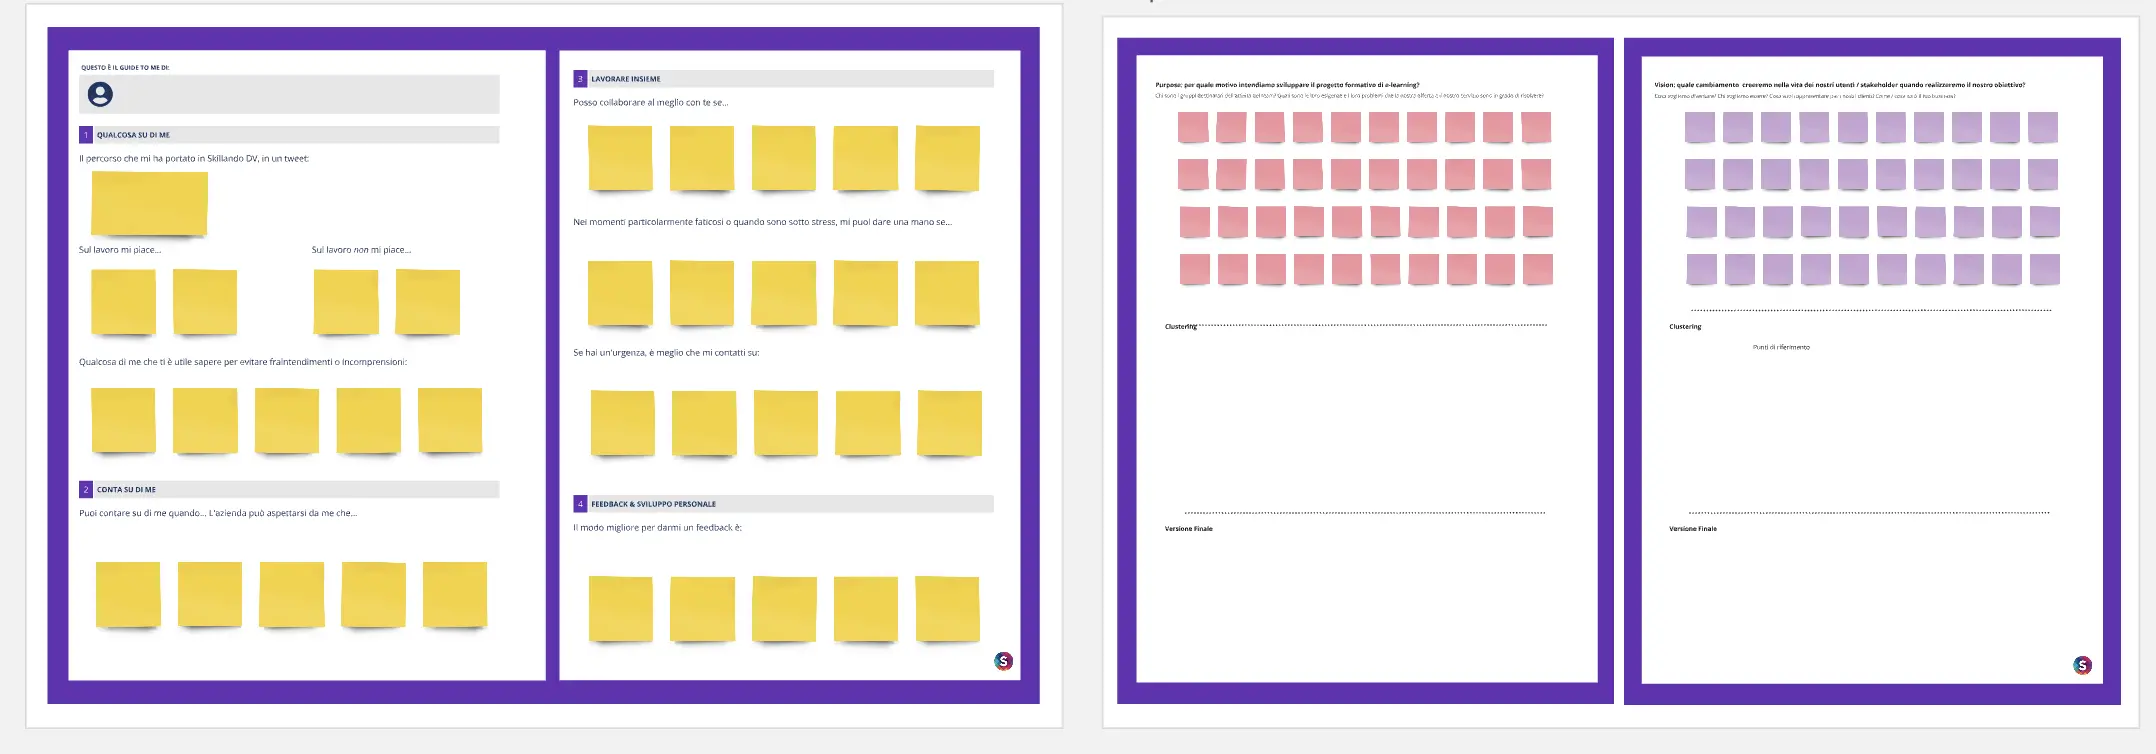Select the first yellow note below 'Sul lavoro mi piace...'
2156x754 pixels.
click(123, 301)
